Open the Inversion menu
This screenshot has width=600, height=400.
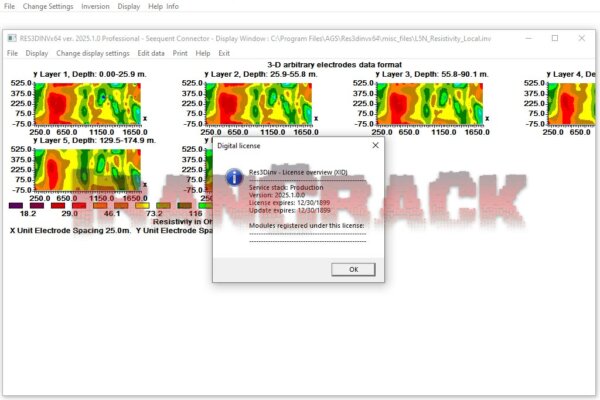coord(95,7)
